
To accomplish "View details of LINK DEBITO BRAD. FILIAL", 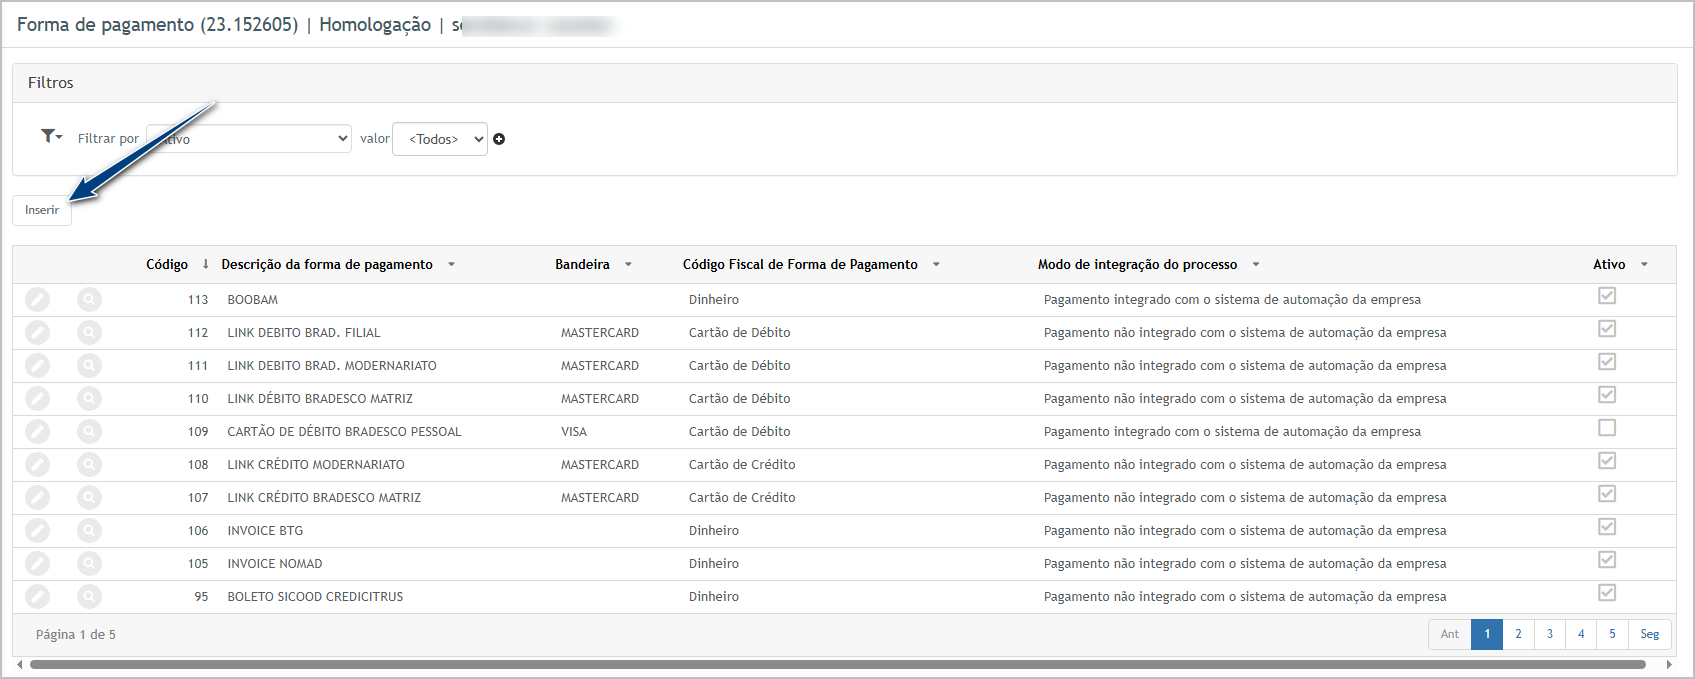I will [89, 332].
